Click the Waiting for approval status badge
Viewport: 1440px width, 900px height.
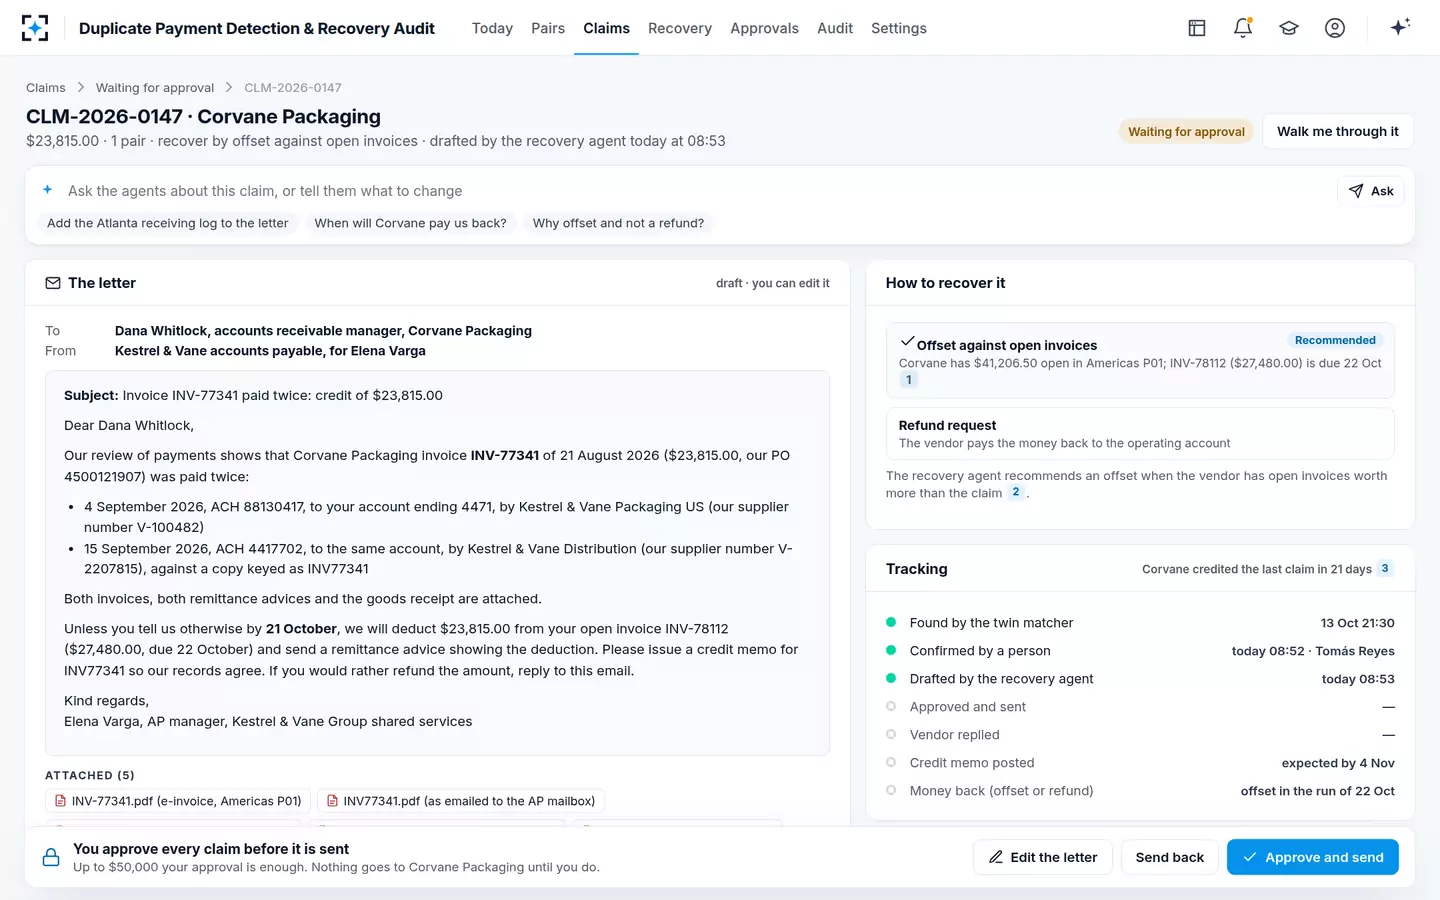1186,131
